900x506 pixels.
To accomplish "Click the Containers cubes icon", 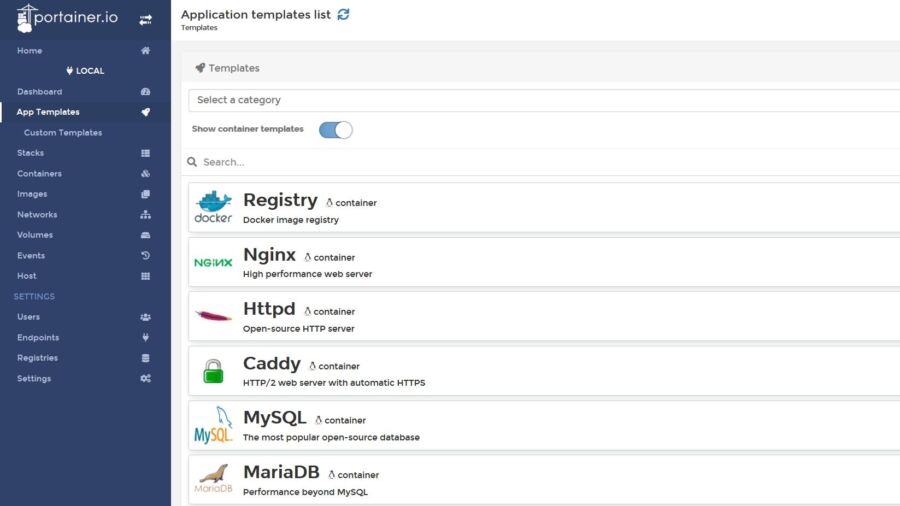I will [146, 173].
